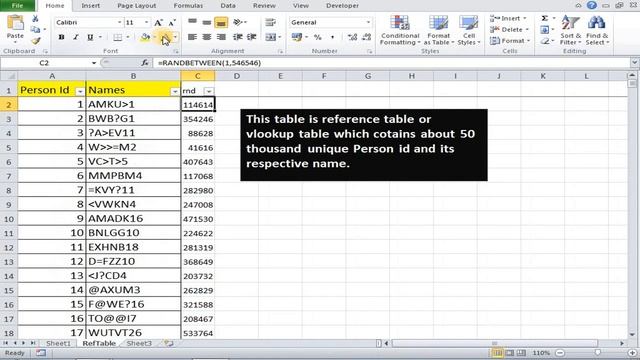Click the Insert cells button

tap(509, 18)
